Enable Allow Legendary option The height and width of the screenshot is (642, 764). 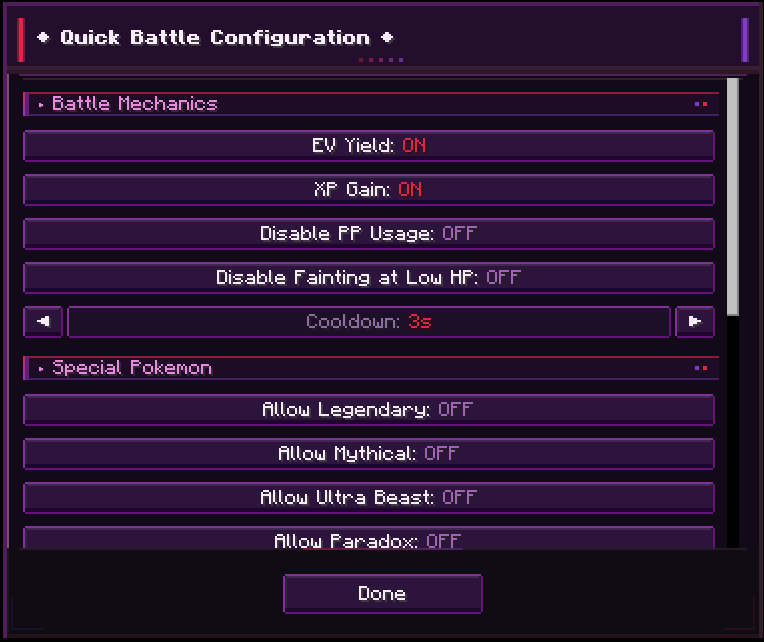(369, 410)
